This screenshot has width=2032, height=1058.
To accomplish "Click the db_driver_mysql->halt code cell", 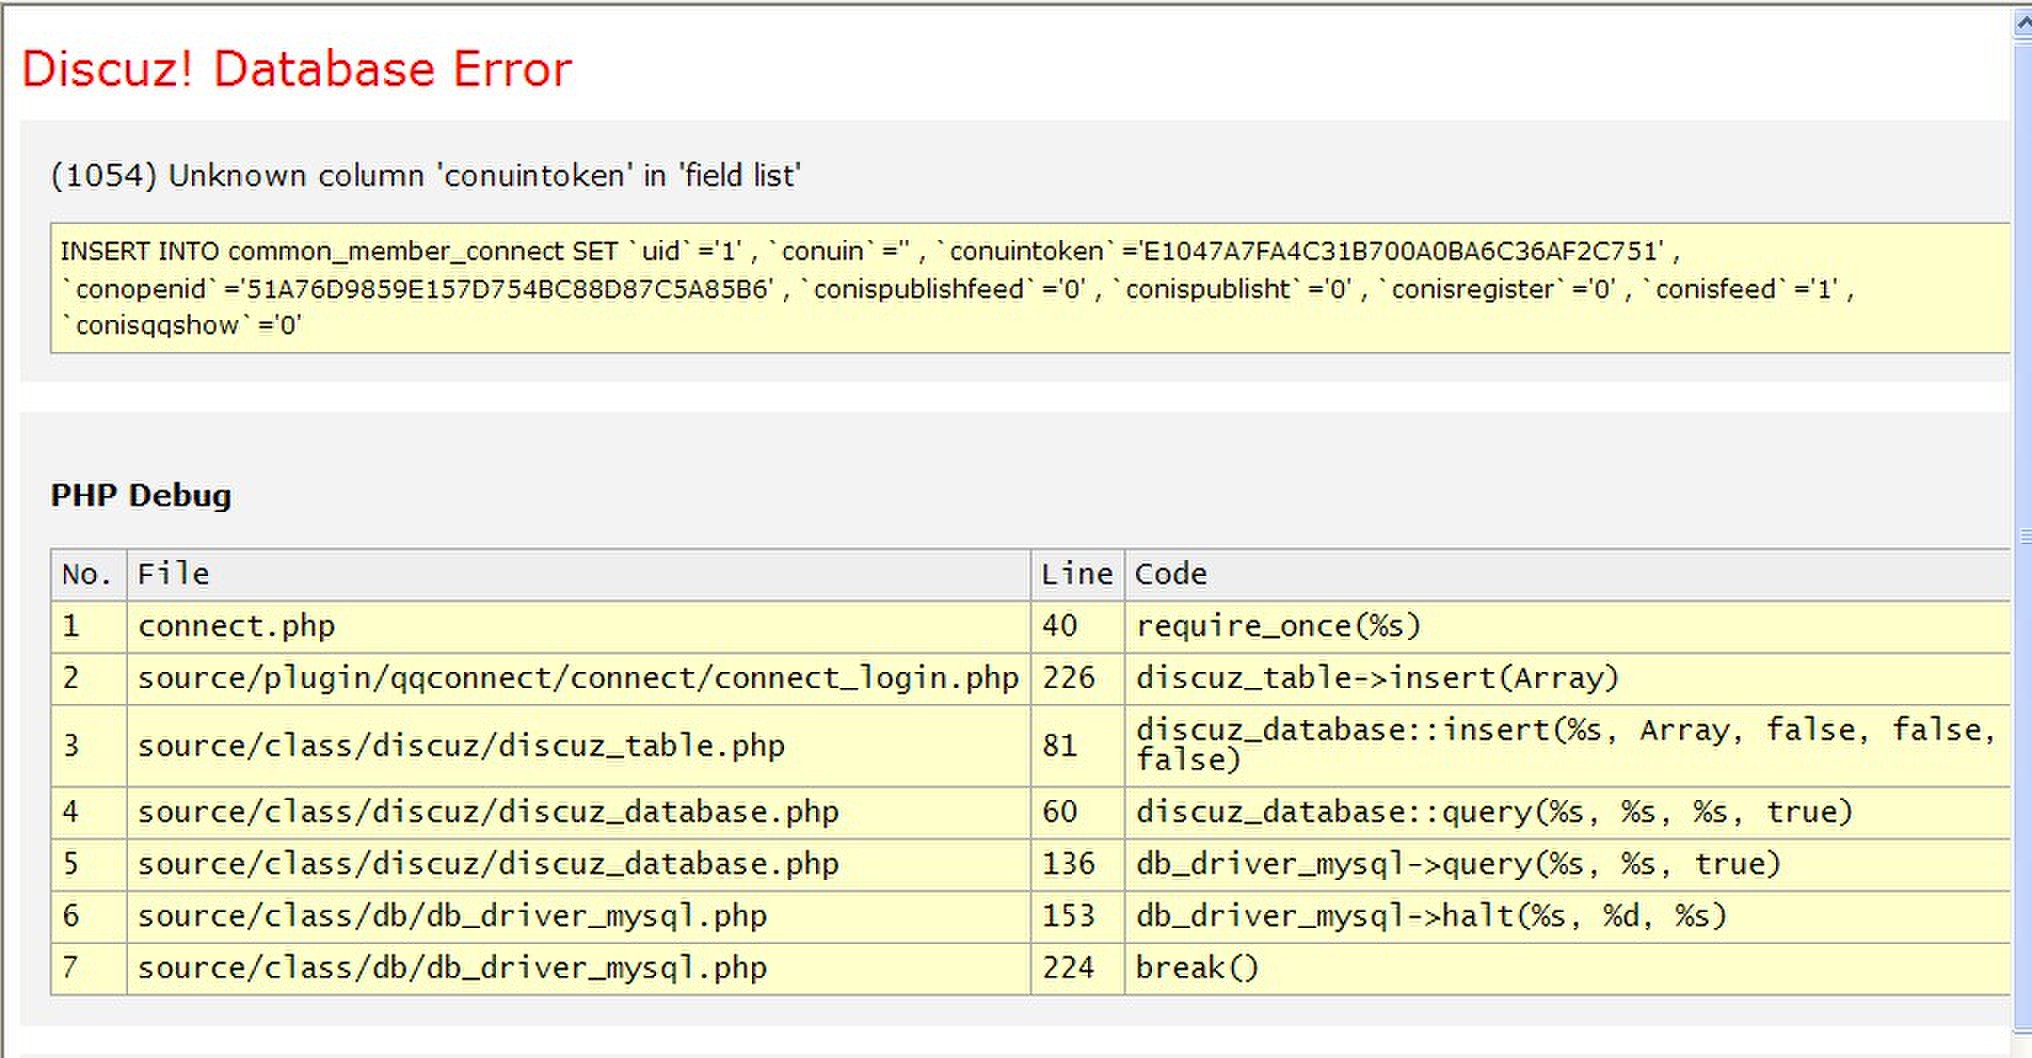I will coord(1430,916).
